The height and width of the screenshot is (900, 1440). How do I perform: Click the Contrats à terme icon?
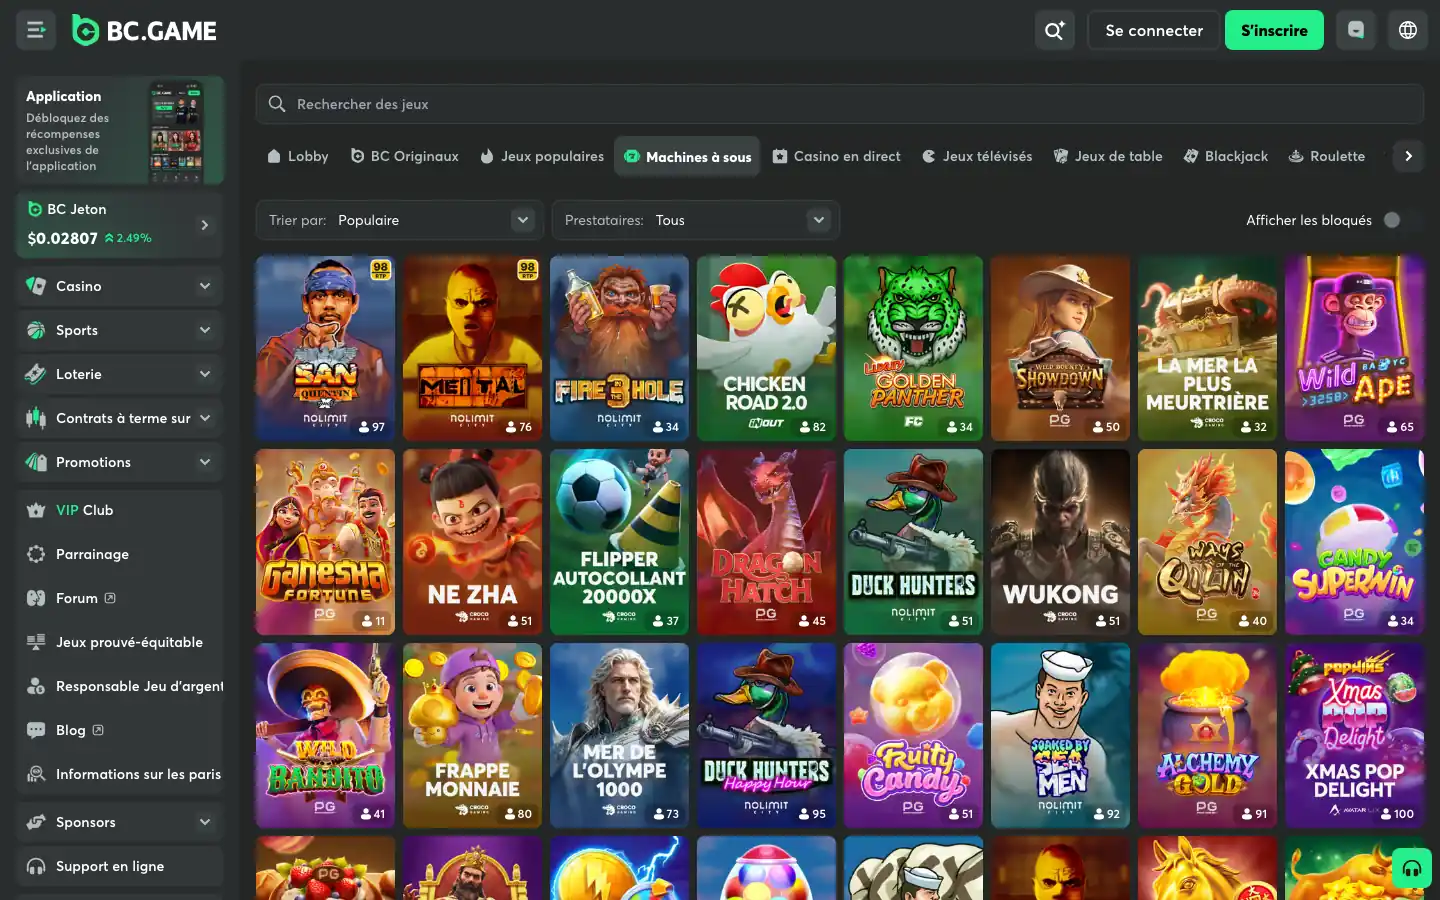click(36, 418)
